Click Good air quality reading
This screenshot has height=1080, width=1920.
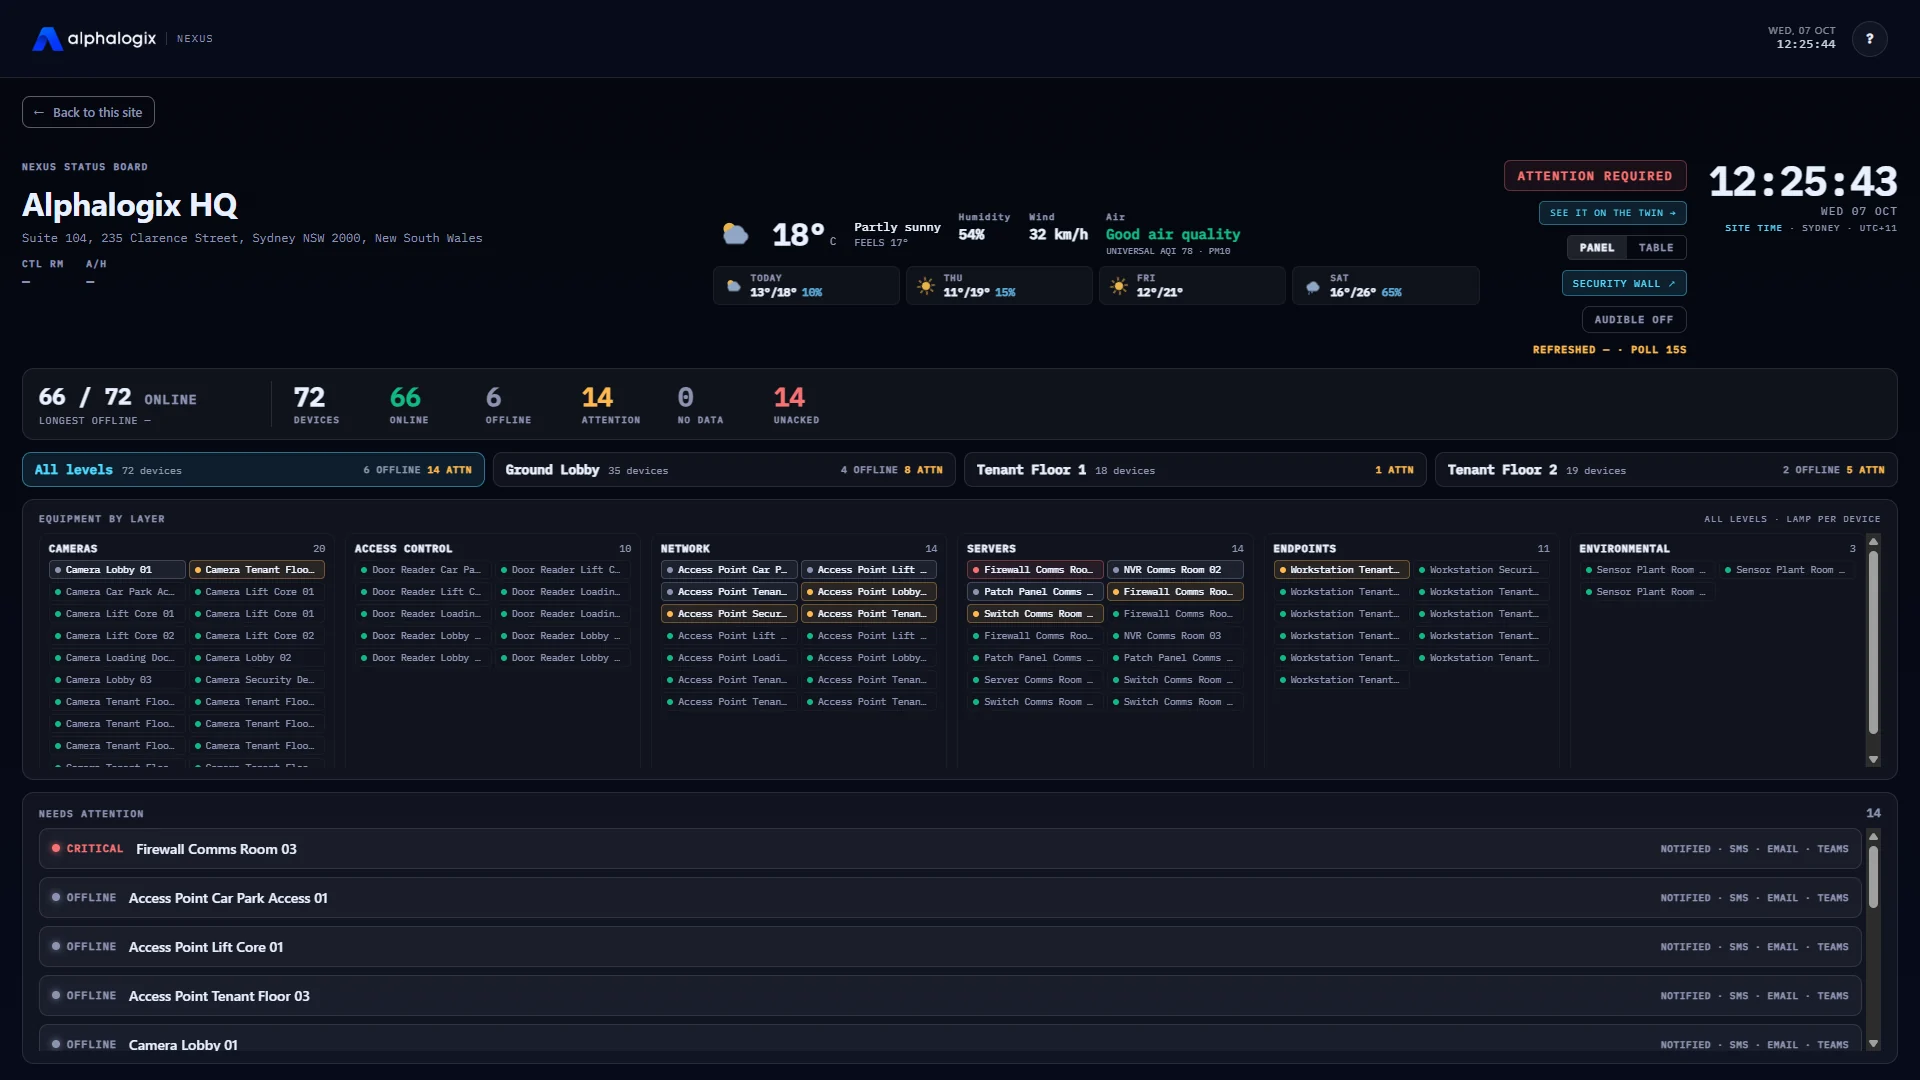click(x=1172, y=234)
